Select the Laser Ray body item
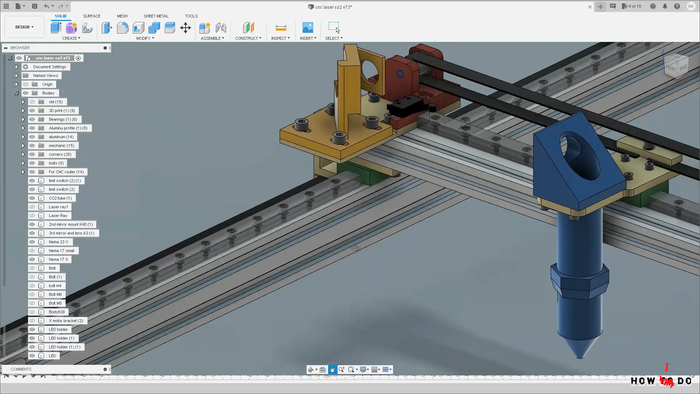The image size is (700, 394). click(x=58, y=216)
